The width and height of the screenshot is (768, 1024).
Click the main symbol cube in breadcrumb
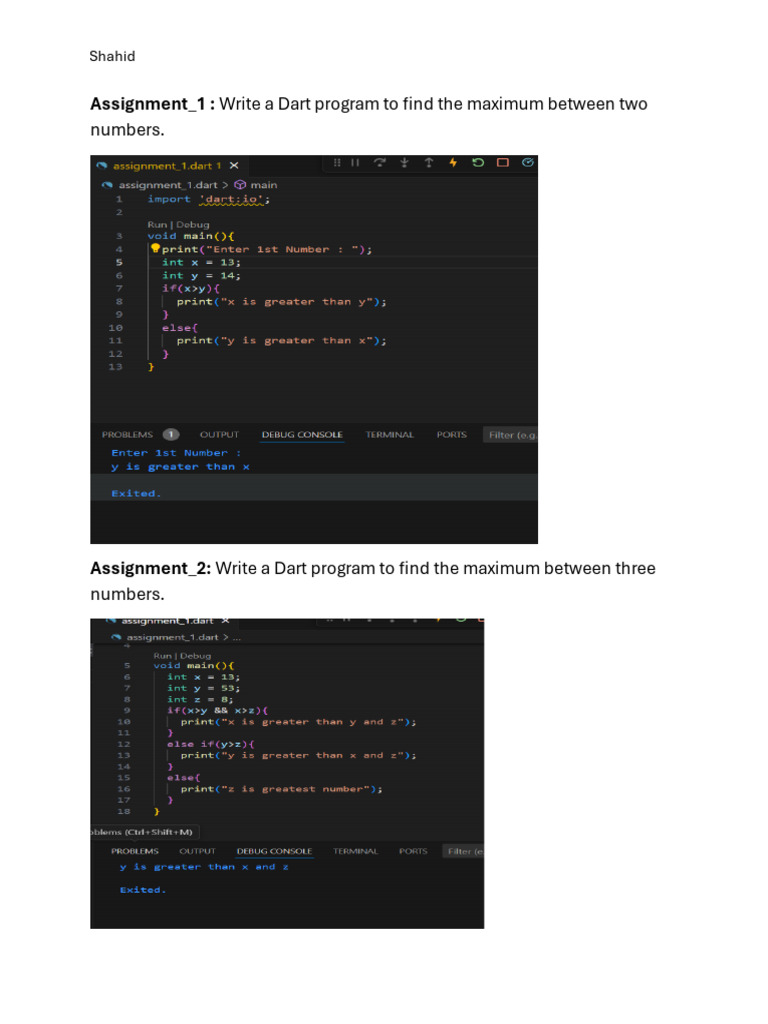coord(240,185)
